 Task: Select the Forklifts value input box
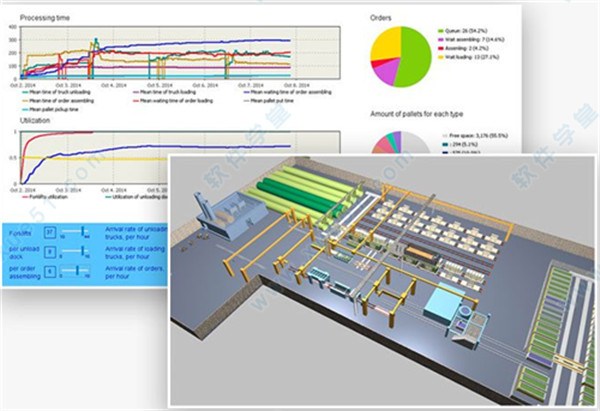tap(51, 232)
